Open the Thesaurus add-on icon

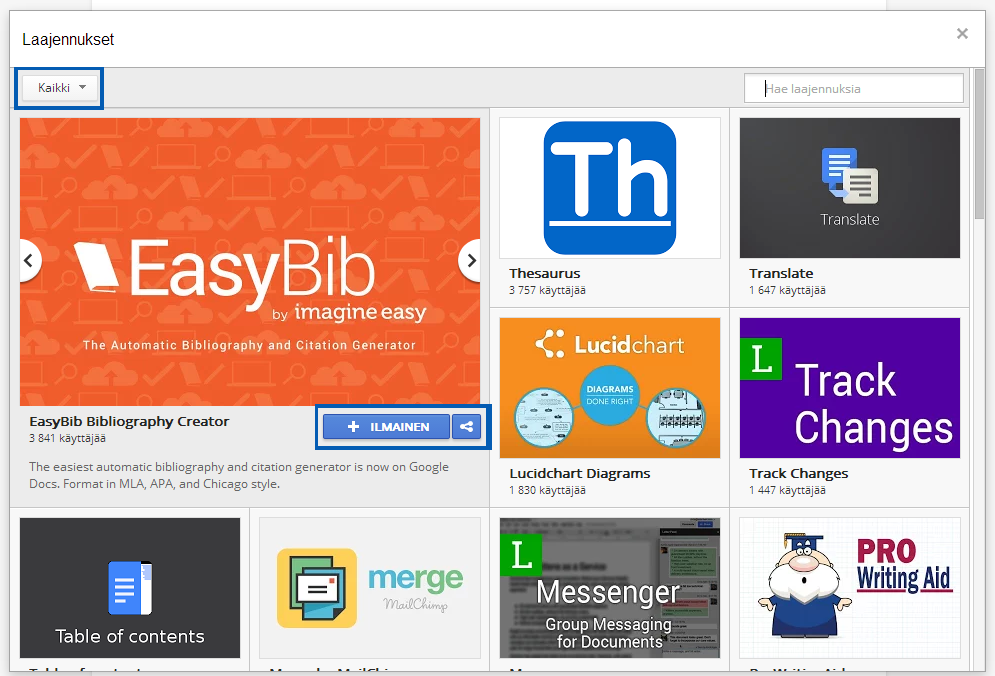click(609, 188)
